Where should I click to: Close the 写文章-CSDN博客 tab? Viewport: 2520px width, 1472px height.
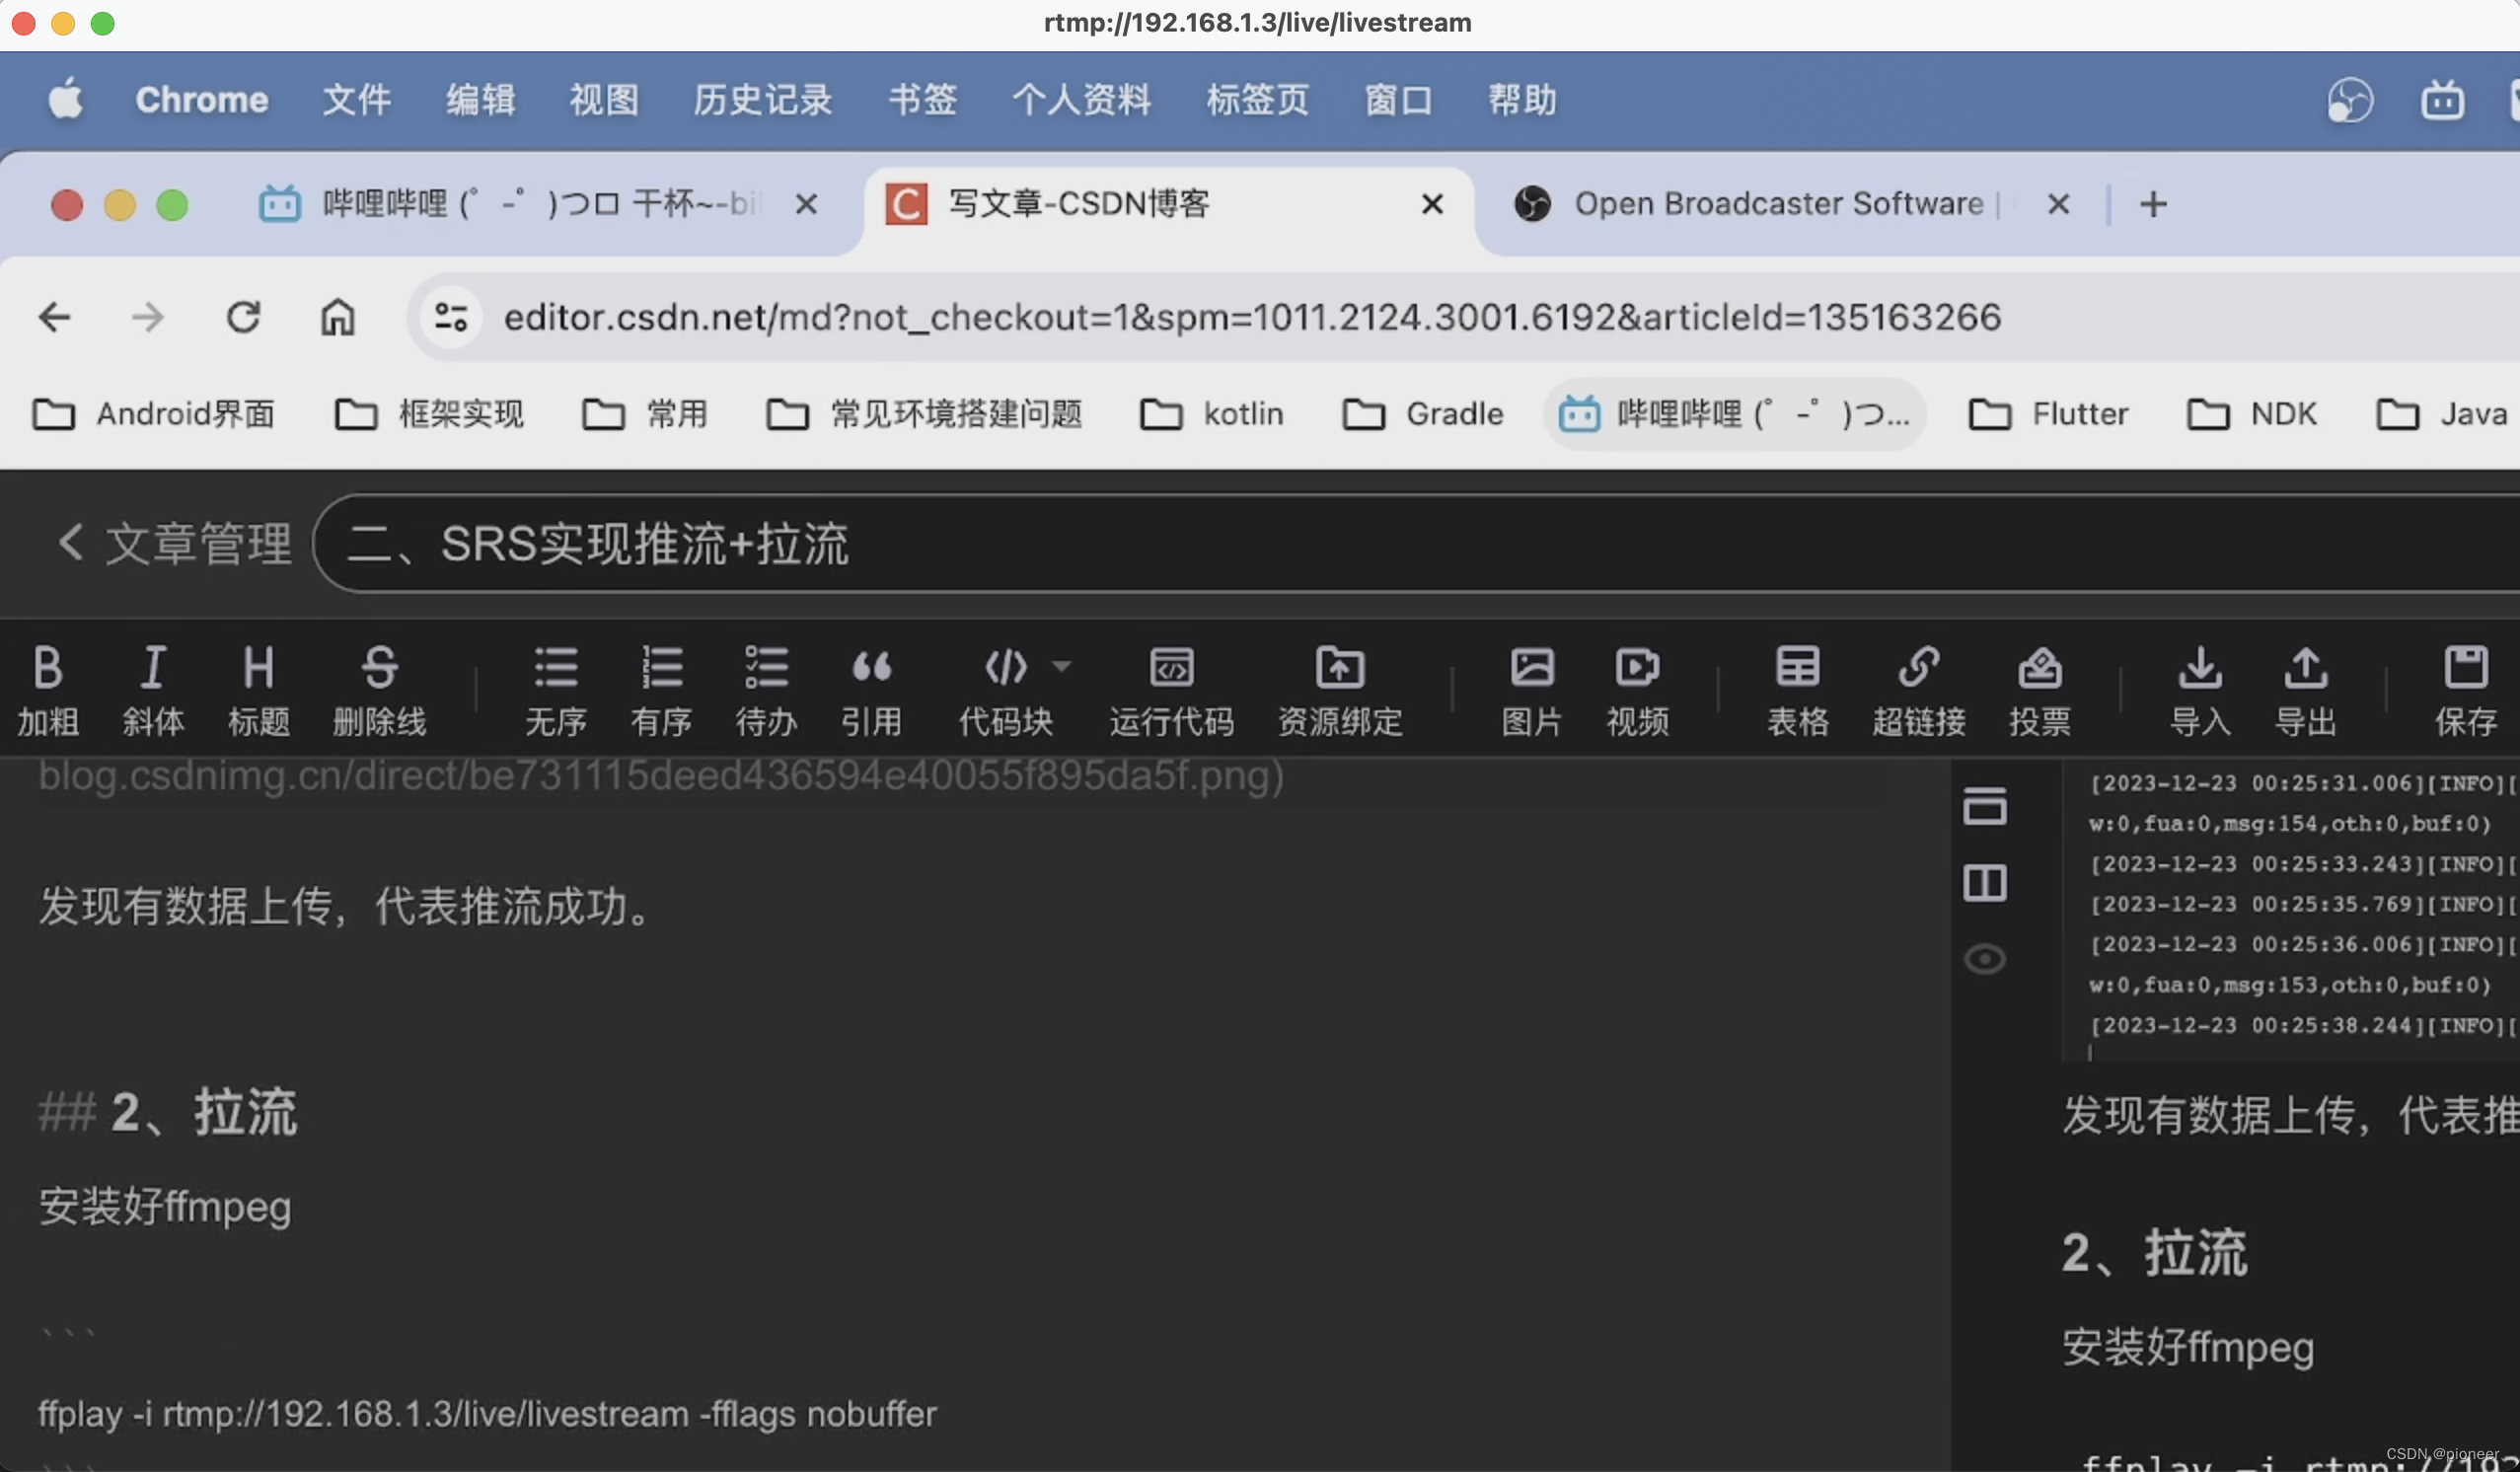1432,204
